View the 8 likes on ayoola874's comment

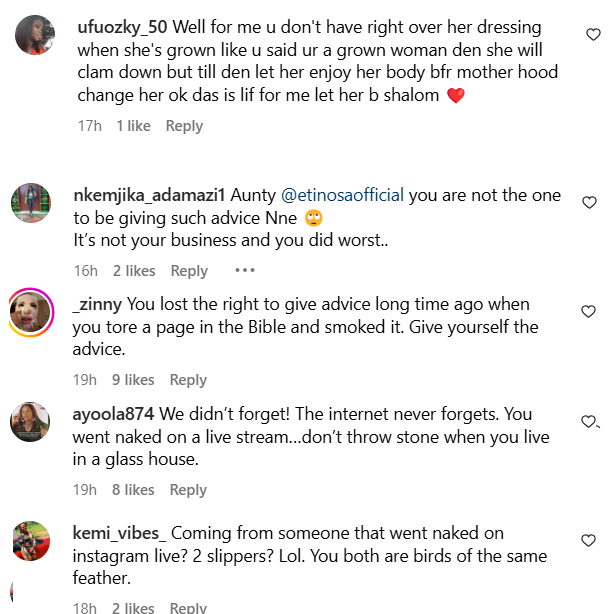(x=133, y=490)
